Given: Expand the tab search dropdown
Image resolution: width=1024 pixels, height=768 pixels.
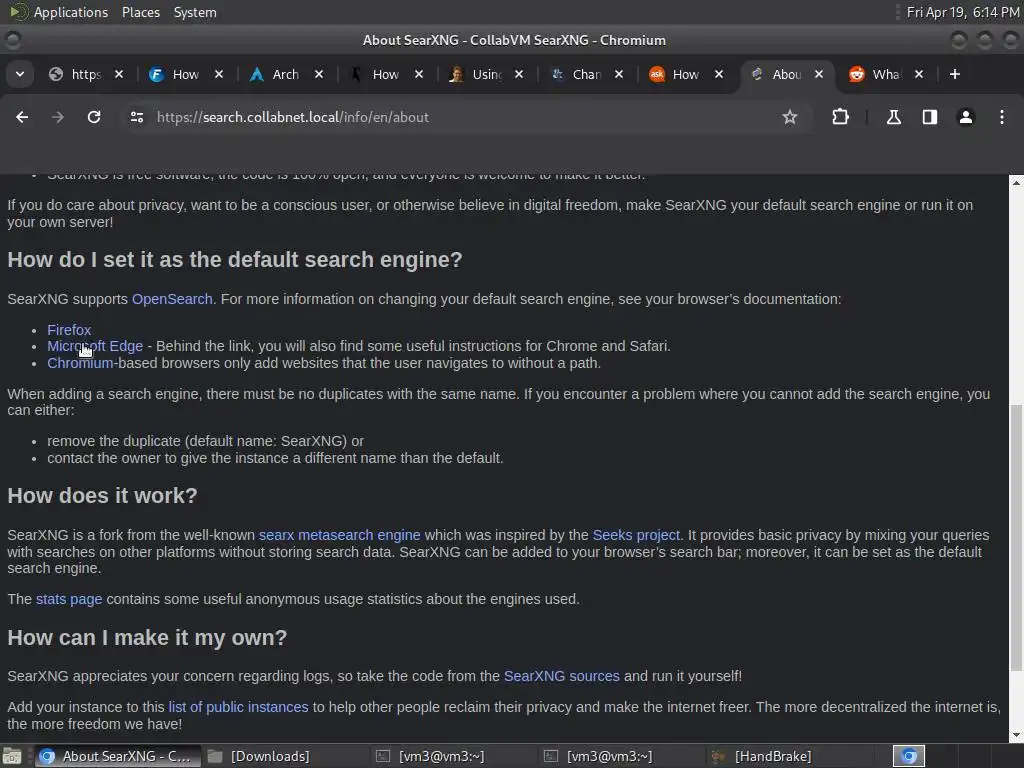Looking at the screenshot, I should pos(20,74).
